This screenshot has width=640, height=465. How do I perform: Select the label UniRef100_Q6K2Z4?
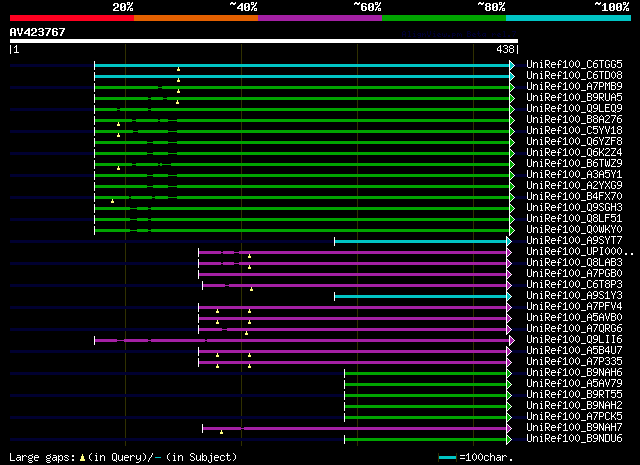point(574,153)
